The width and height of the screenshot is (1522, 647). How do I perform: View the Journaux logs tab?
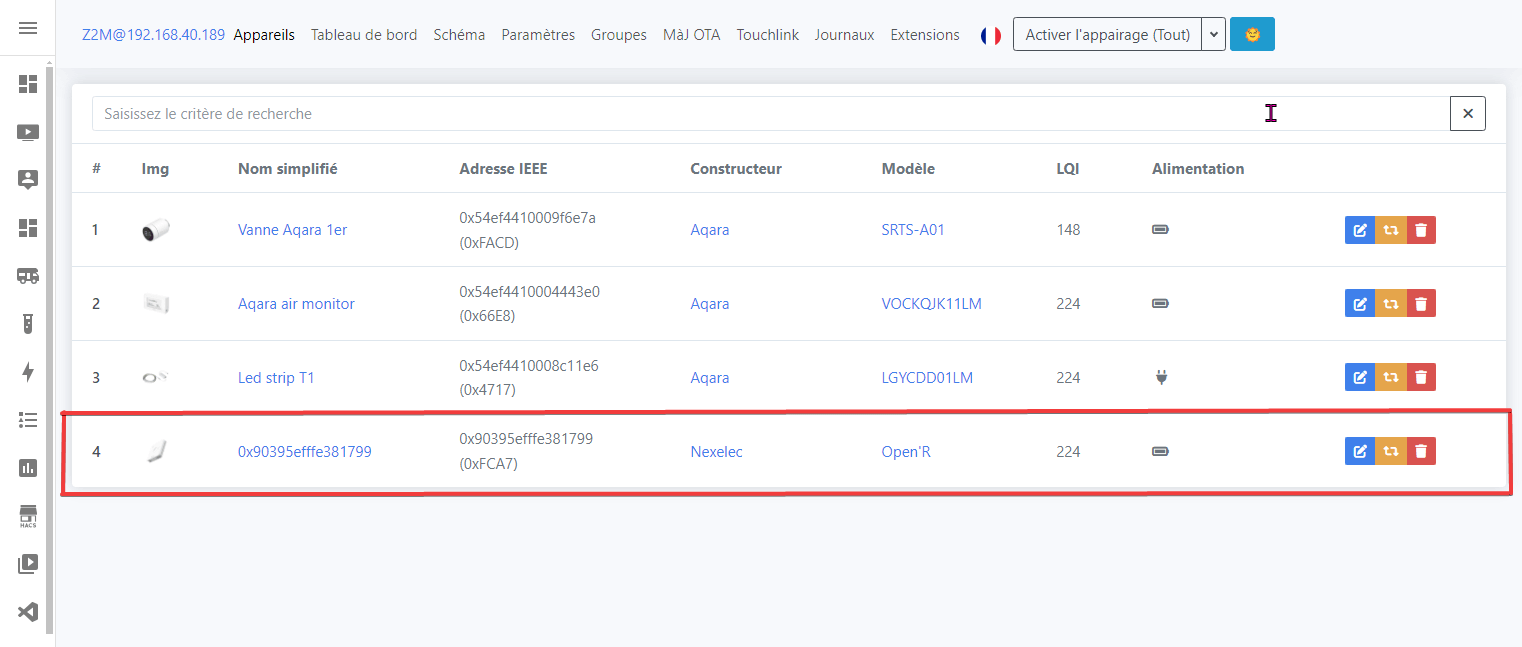tap(844, 35)
